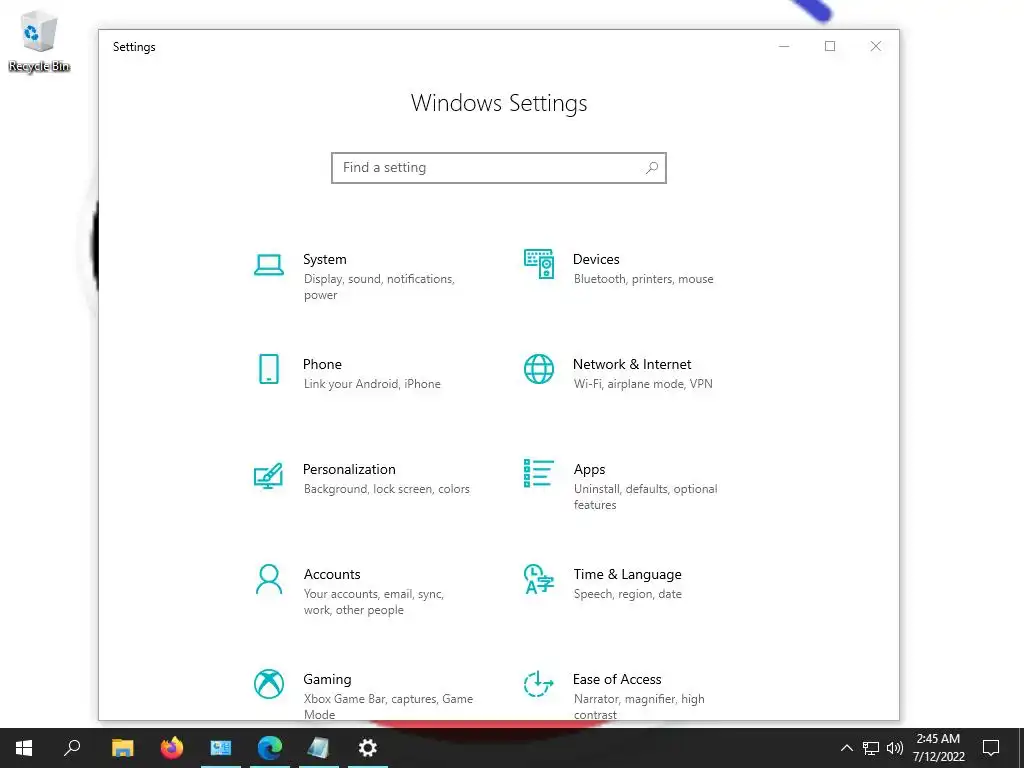Open the Devices keyboard and speaker icon
Image resolution: width=1024 pixels, height=768 pixels.
pos(539,264)
